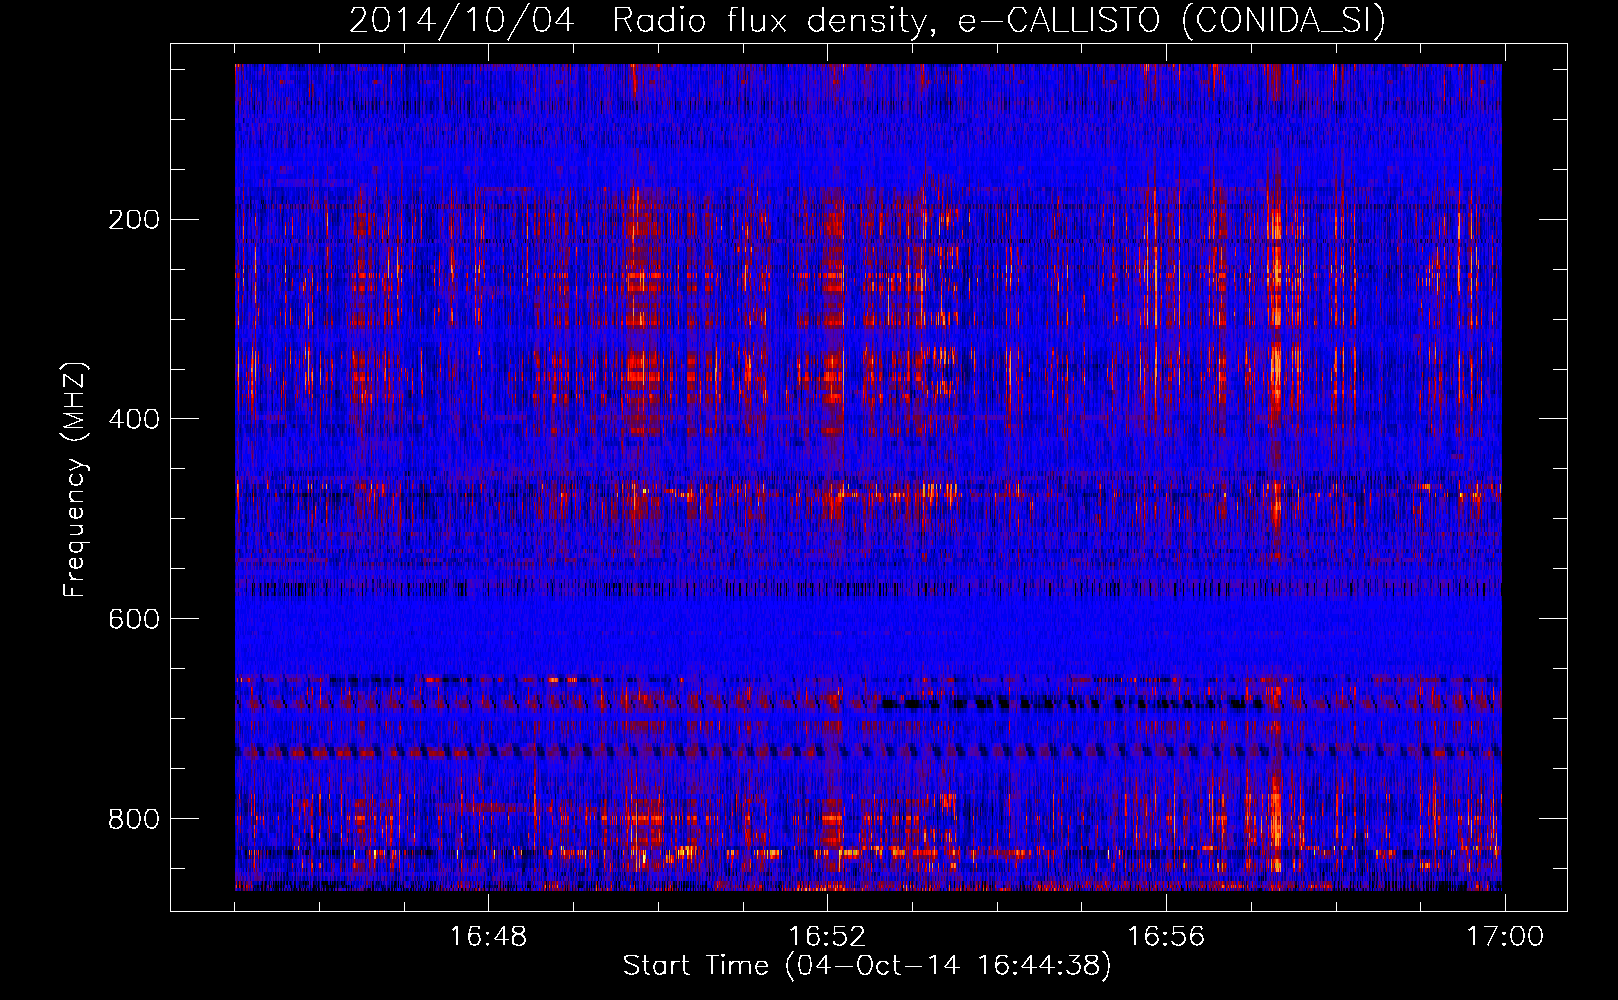Image resolution: width=1618 pixels, height=1000 pixels.
Task: Click the 16:52 time tick label
Action: tap(827, 937)
